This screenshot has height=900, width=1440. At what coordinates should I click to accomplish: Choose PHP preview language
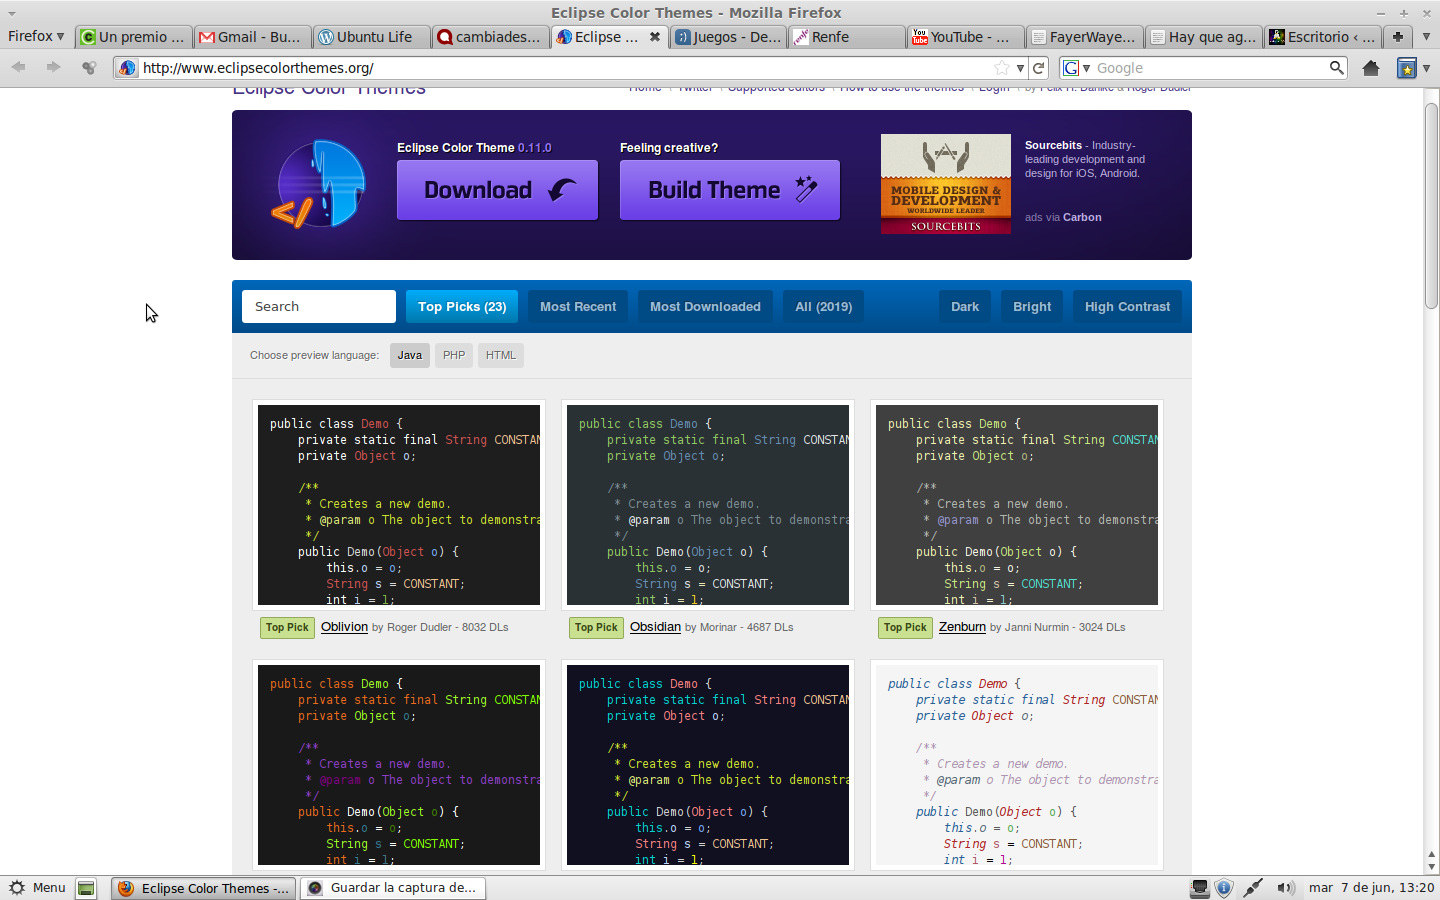[454, 355]
